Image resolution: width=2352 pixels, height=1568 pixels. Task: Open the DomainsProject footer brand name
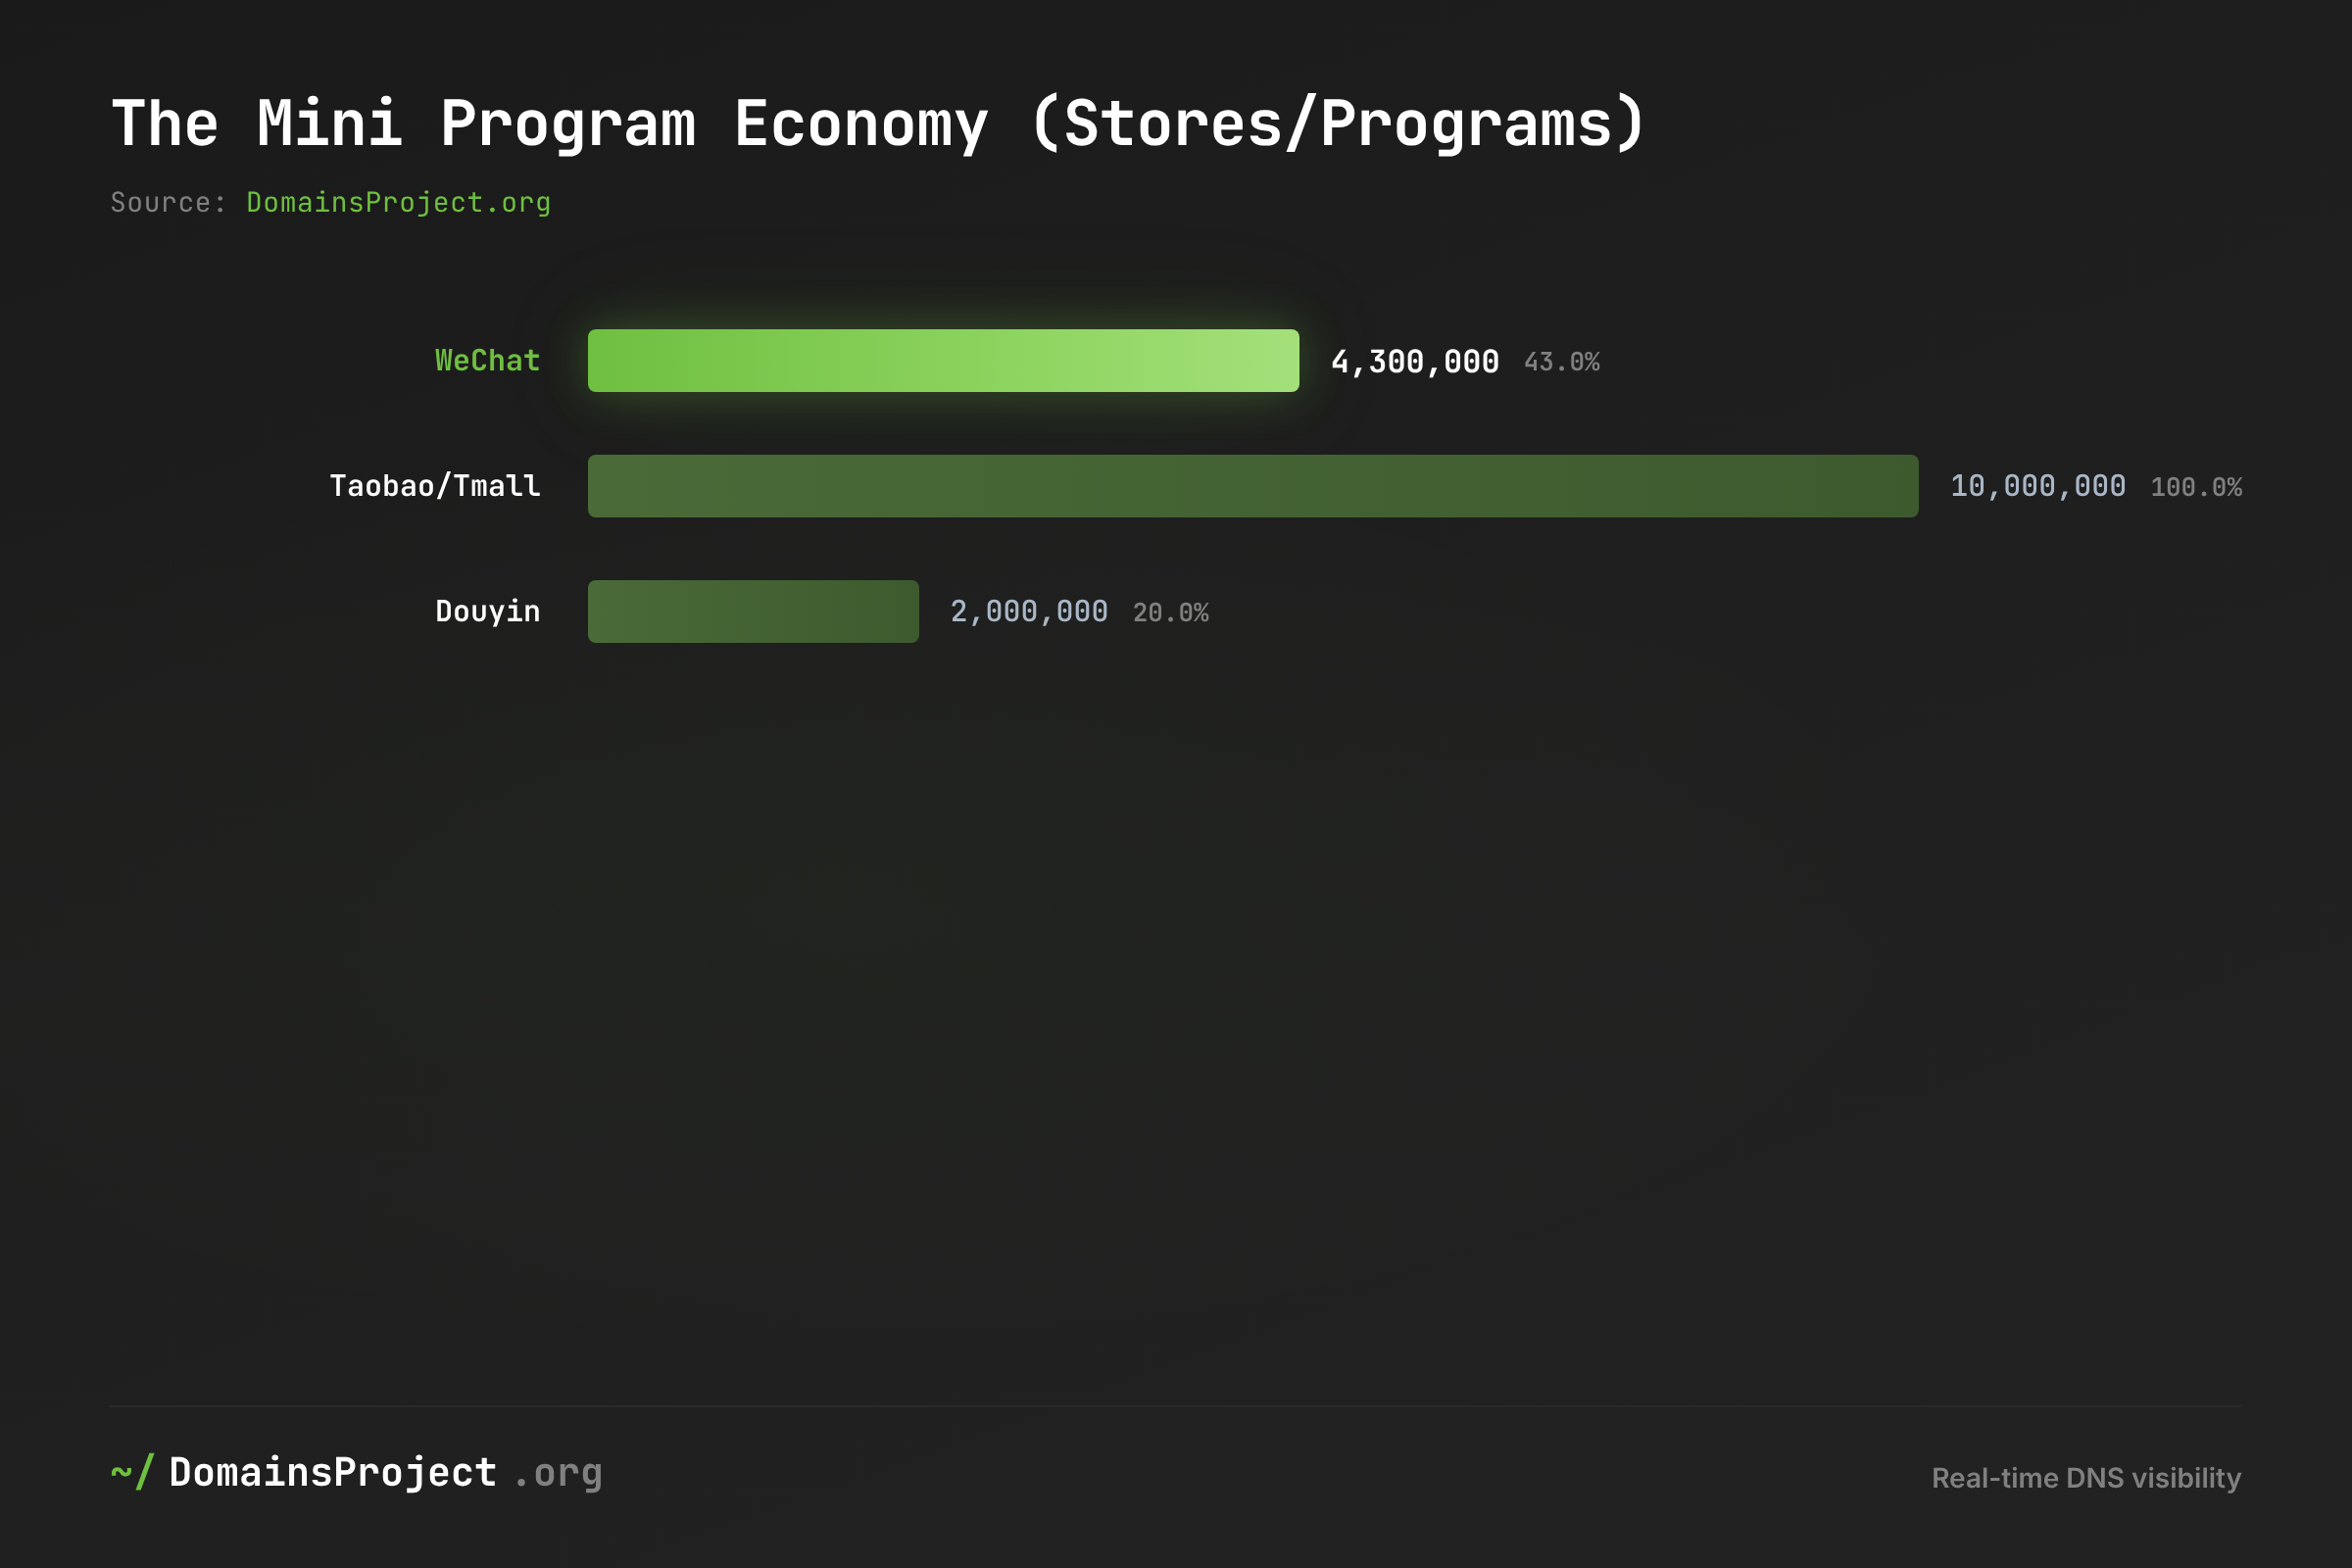(333, 1472)
